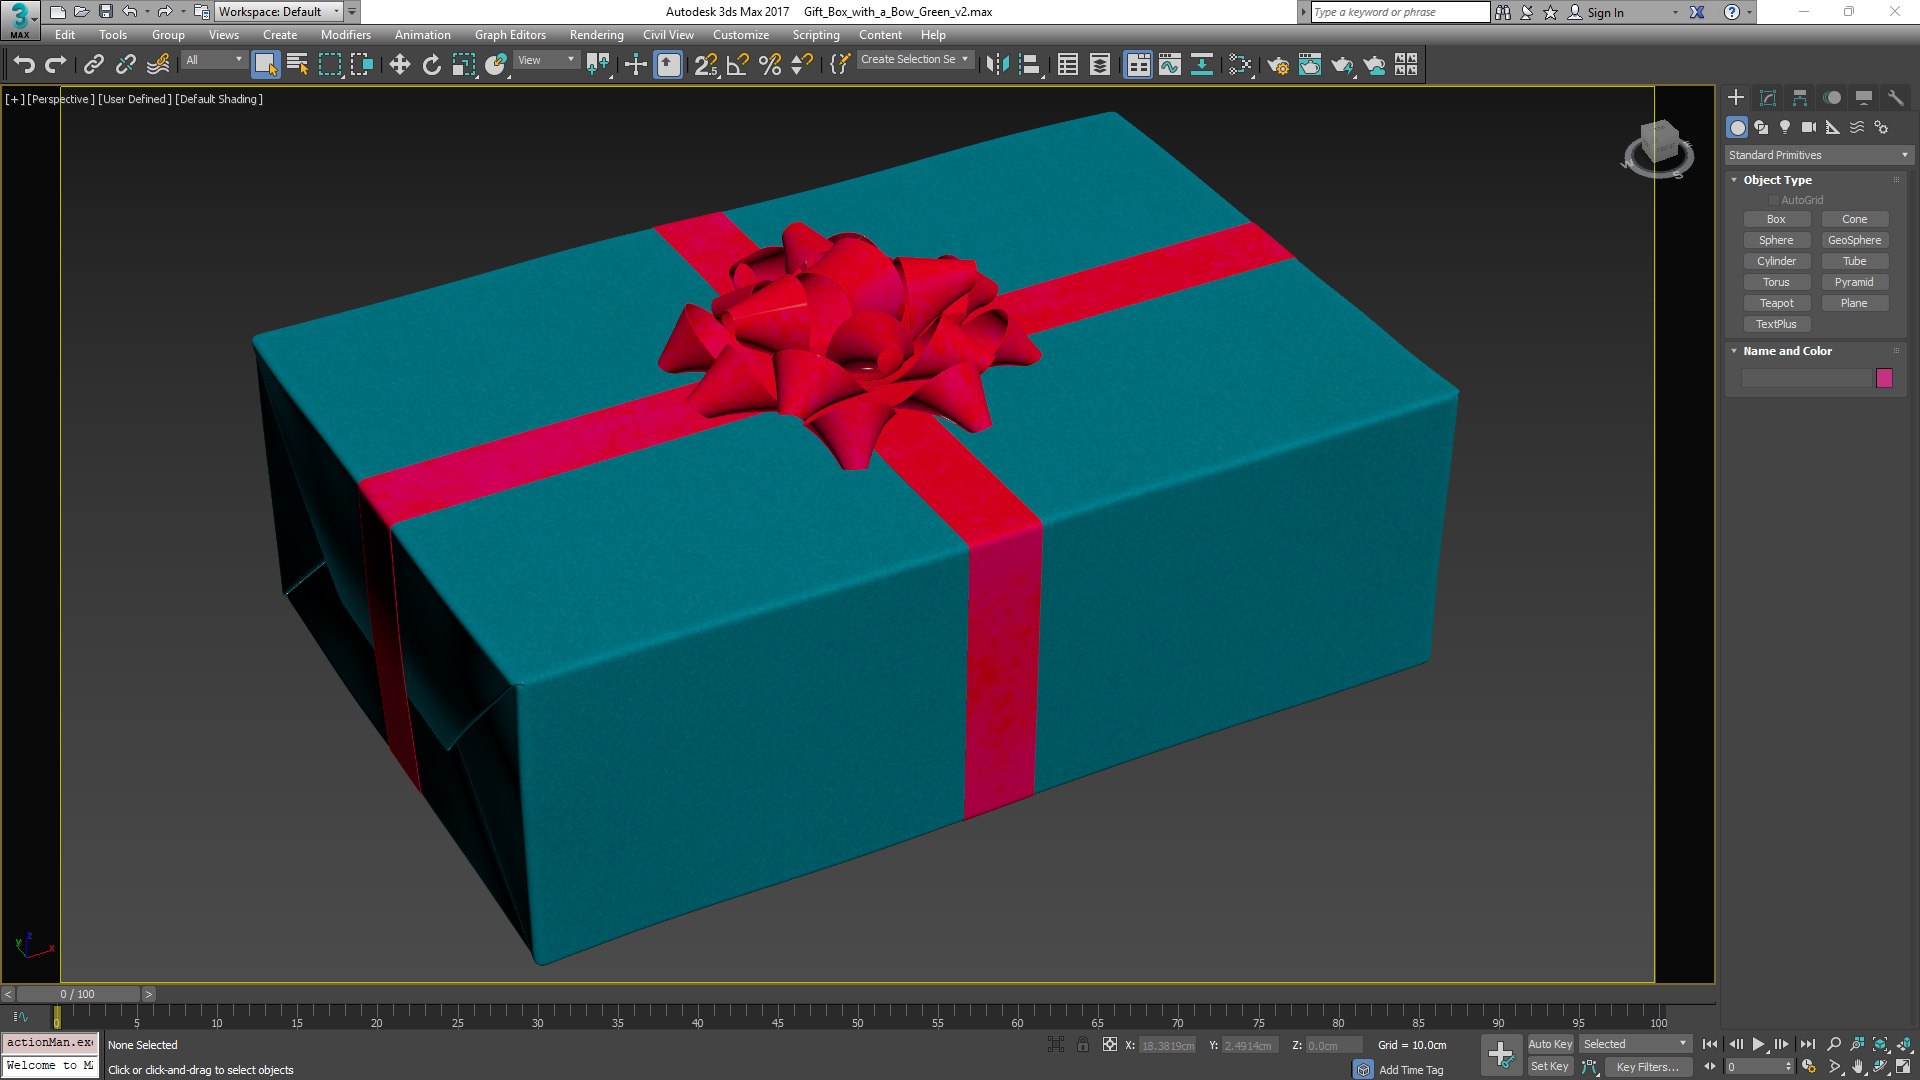This screenshot has width=1920, height=1080.
Task: Toggle Spinner Snap
Action: 802,65
